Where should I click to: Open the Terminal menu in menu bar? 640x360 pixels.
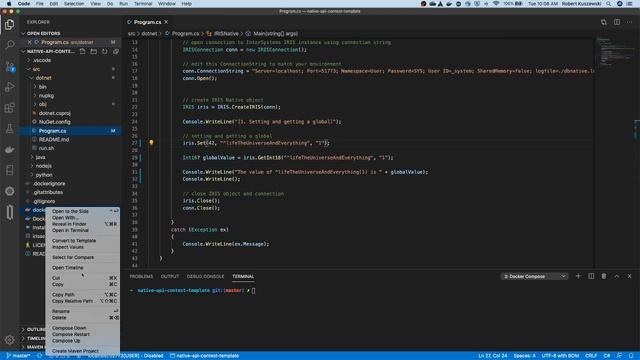pos(143,4)
